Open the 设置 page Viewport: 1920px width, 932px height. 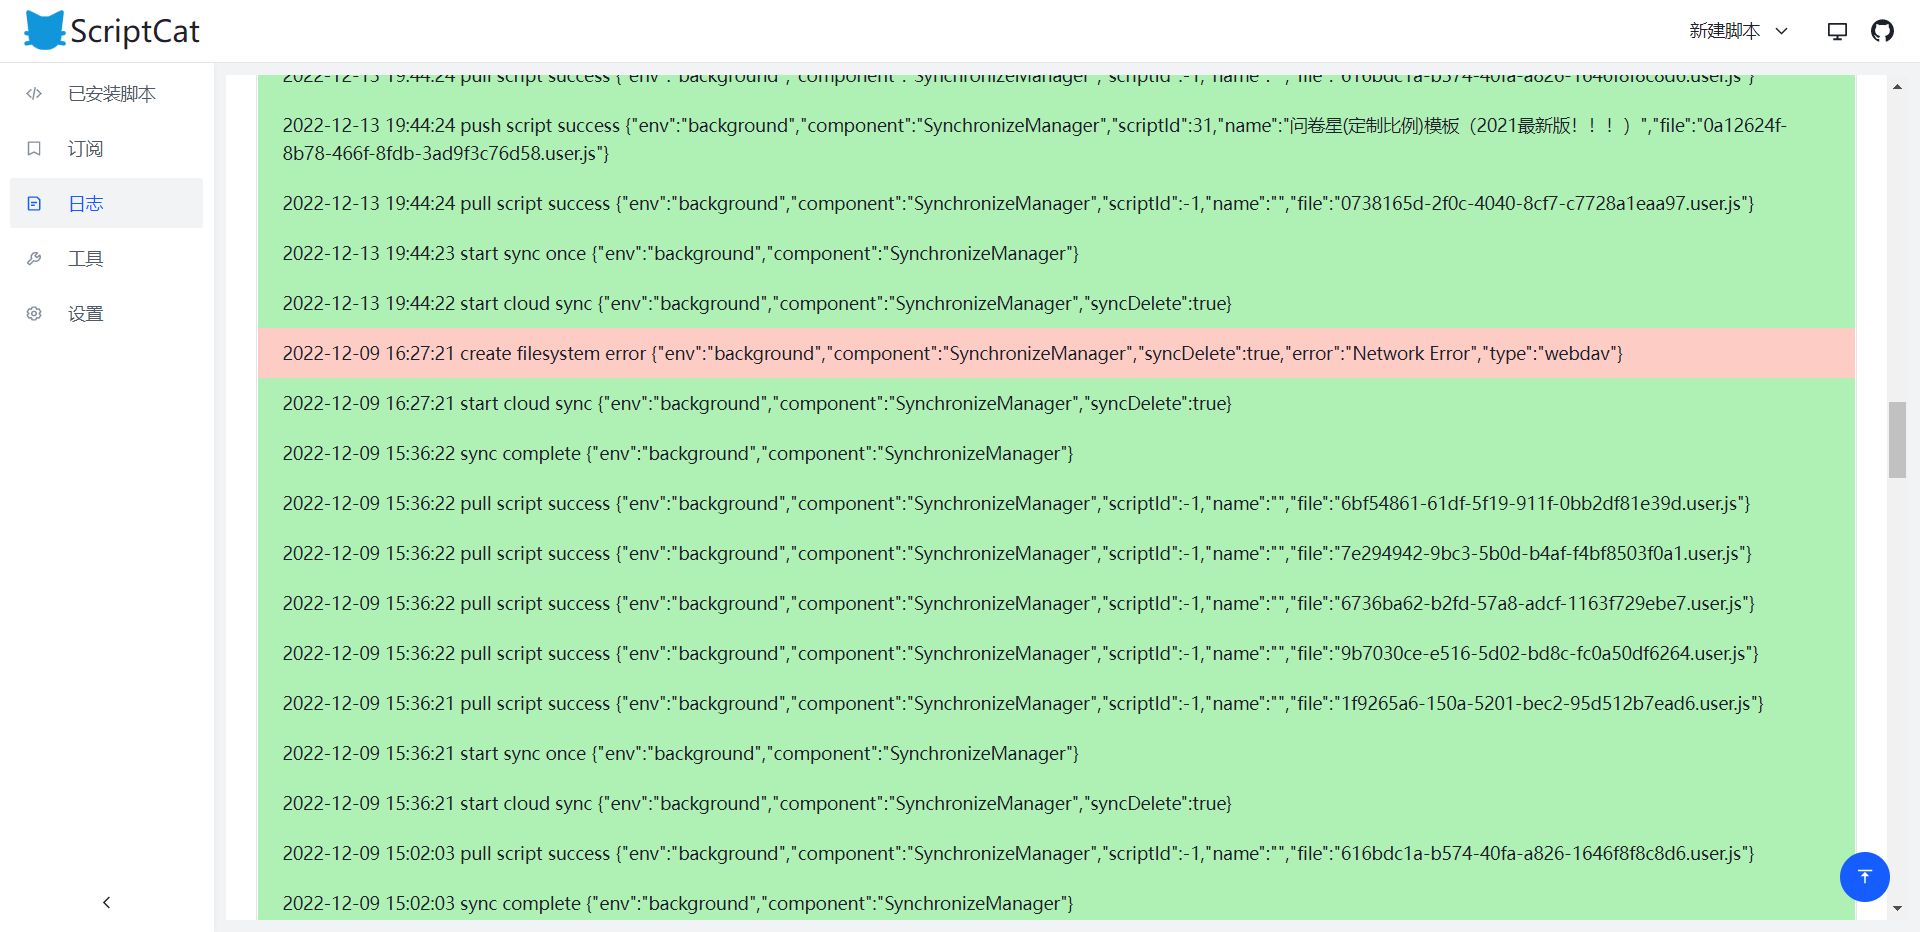click(x=86, y=313)
